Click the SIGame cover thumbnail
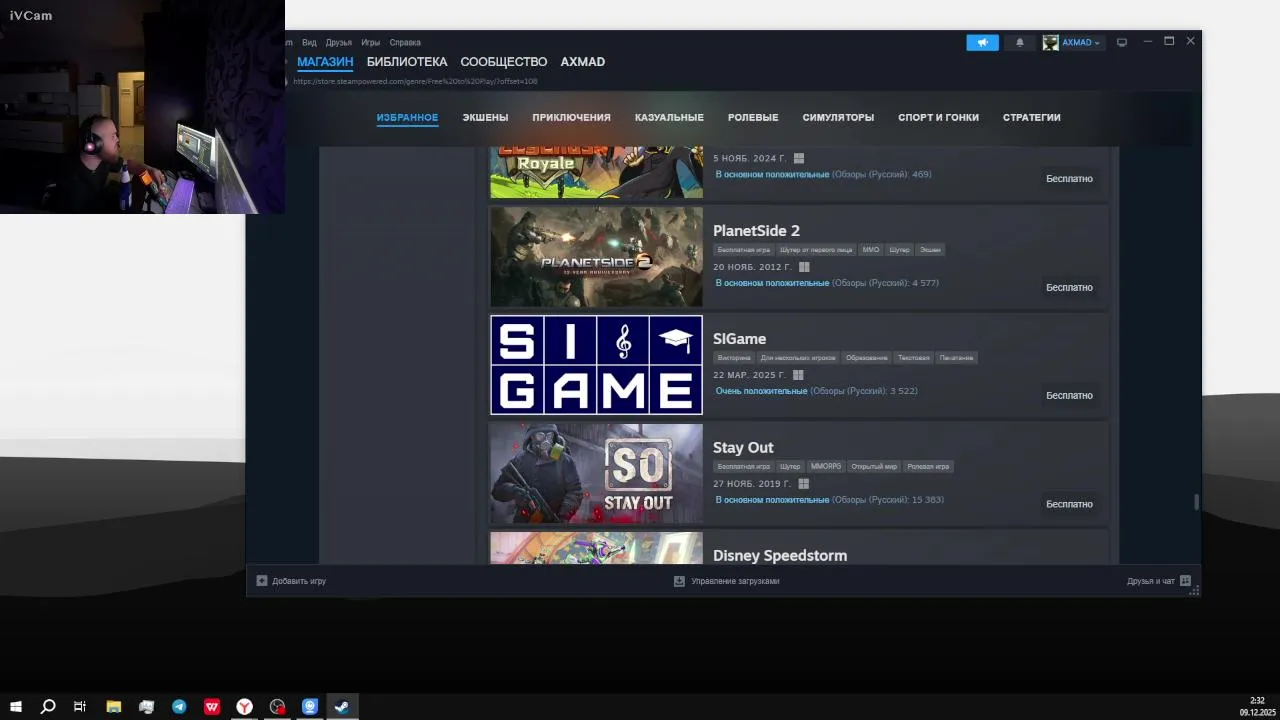The image size is (1280, 720). pos(596,365)
